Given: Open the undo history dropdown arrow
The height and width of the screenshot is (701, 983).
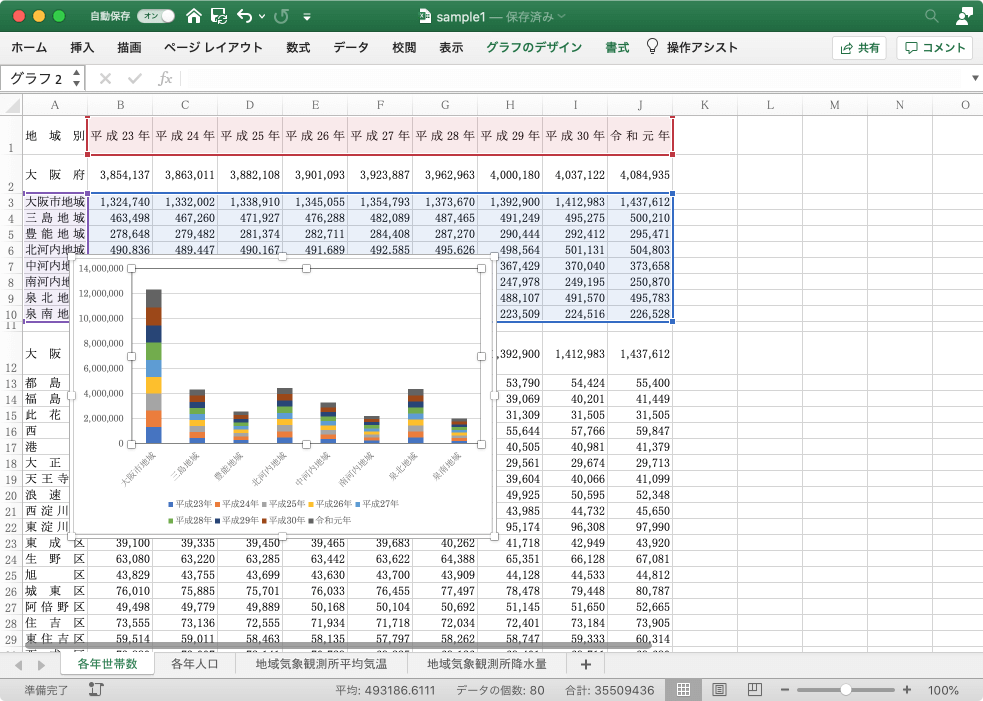Looking at the screenshot, I should 262,17.
